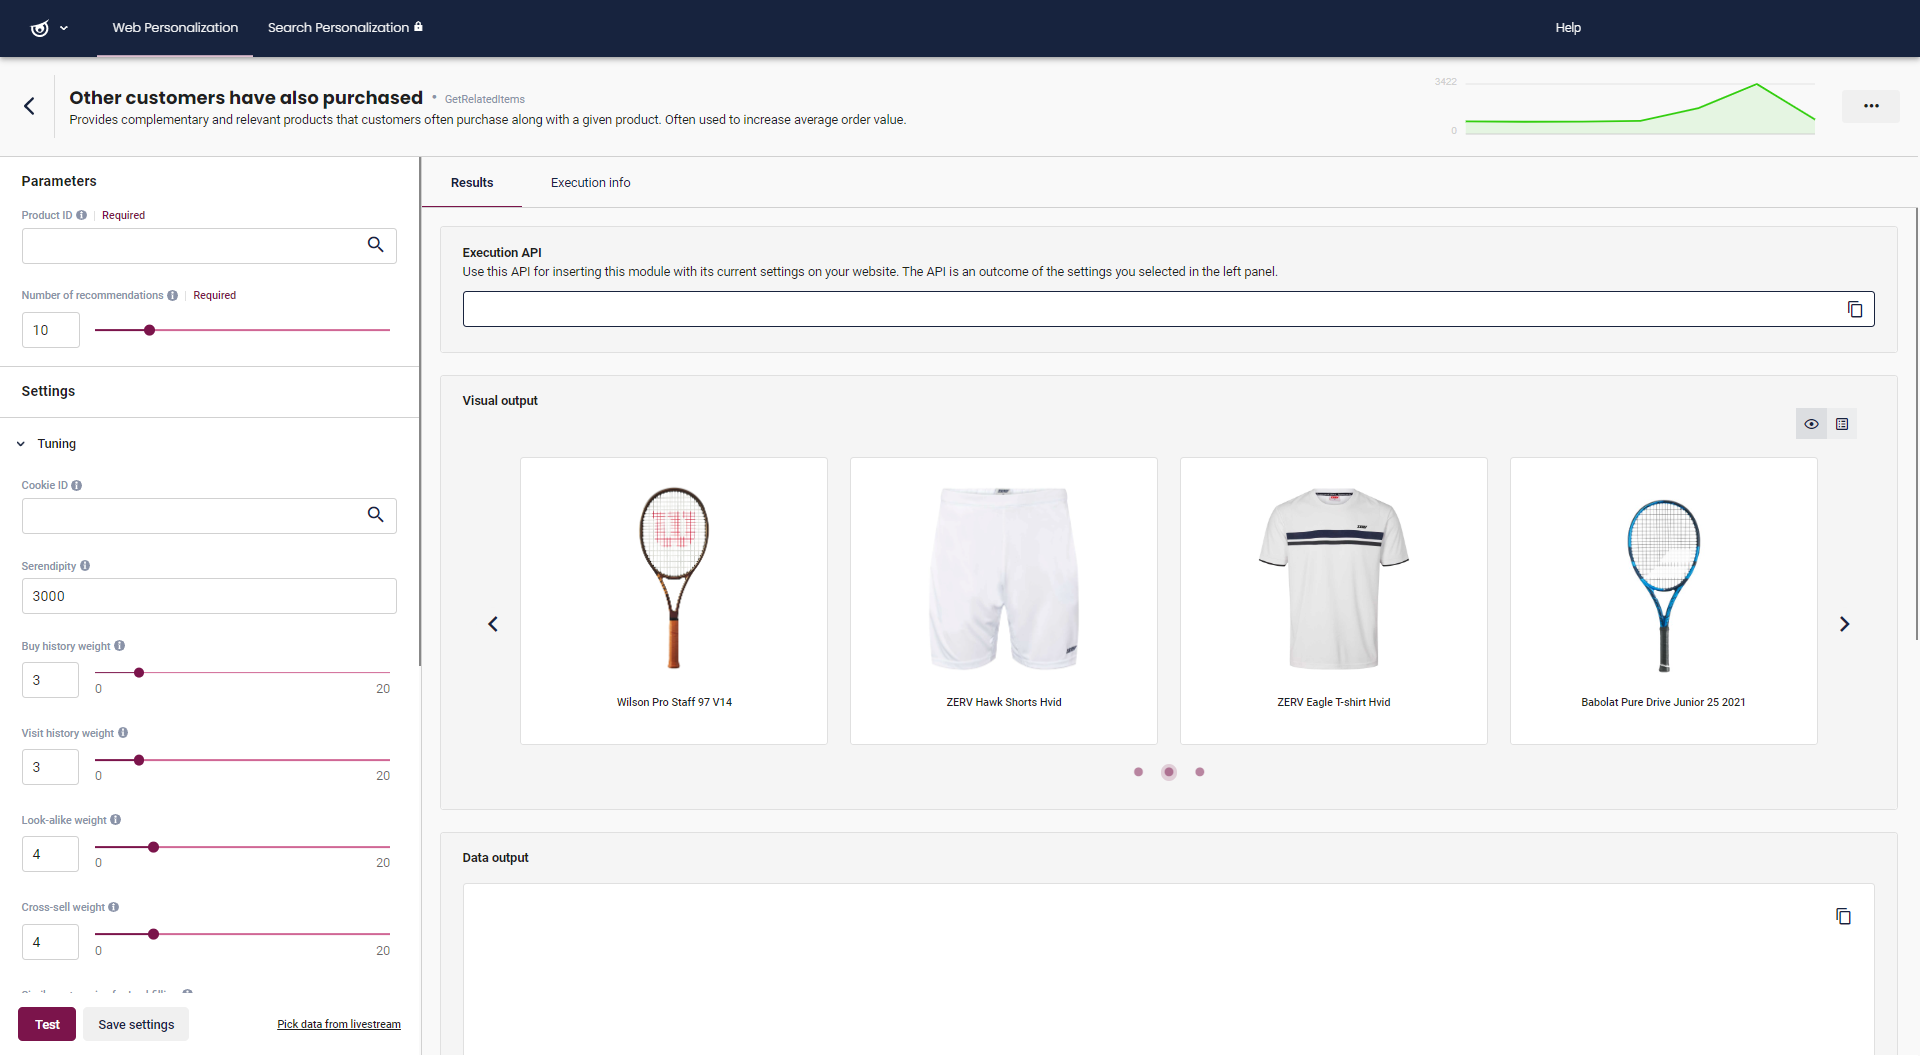The image size is (1920, 1056).
Task: Click Look-alike weight value box
Action: tap(50, 854)
